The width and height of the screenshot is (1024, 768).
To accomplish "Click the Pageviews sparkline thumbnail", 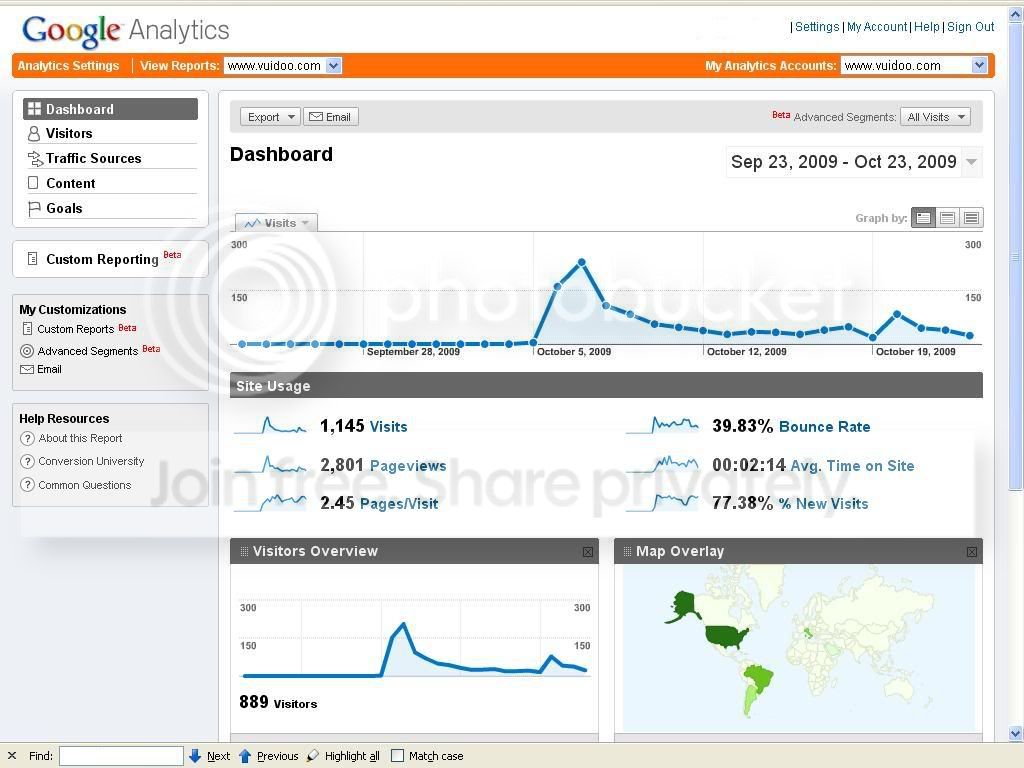I will pyautogui.click(x=270, y=464).
